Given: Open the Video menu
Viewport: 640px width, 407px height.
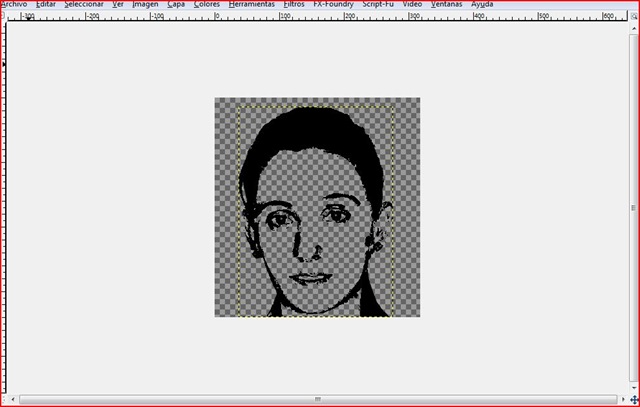Looking at the screenshot, I should click(x=412, y=4).
